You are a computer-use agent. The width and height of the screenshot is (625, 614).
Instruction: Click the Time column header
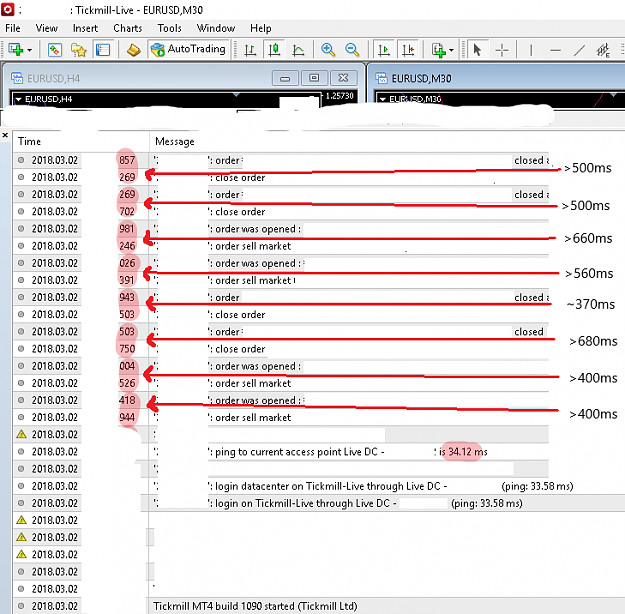coord(81,142)
